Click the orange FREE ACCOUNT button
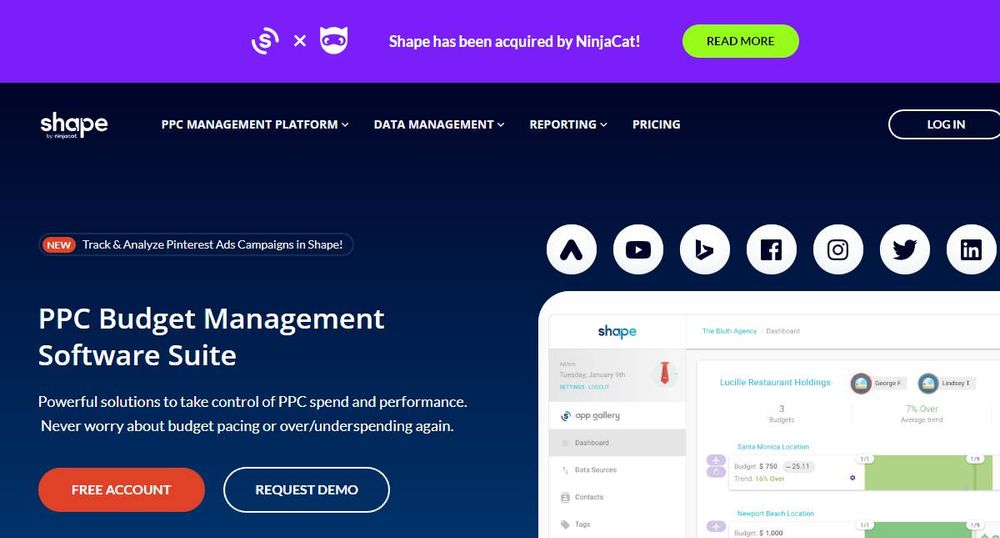This screenshot has width=1000, height=538. [x=121, y=490]
